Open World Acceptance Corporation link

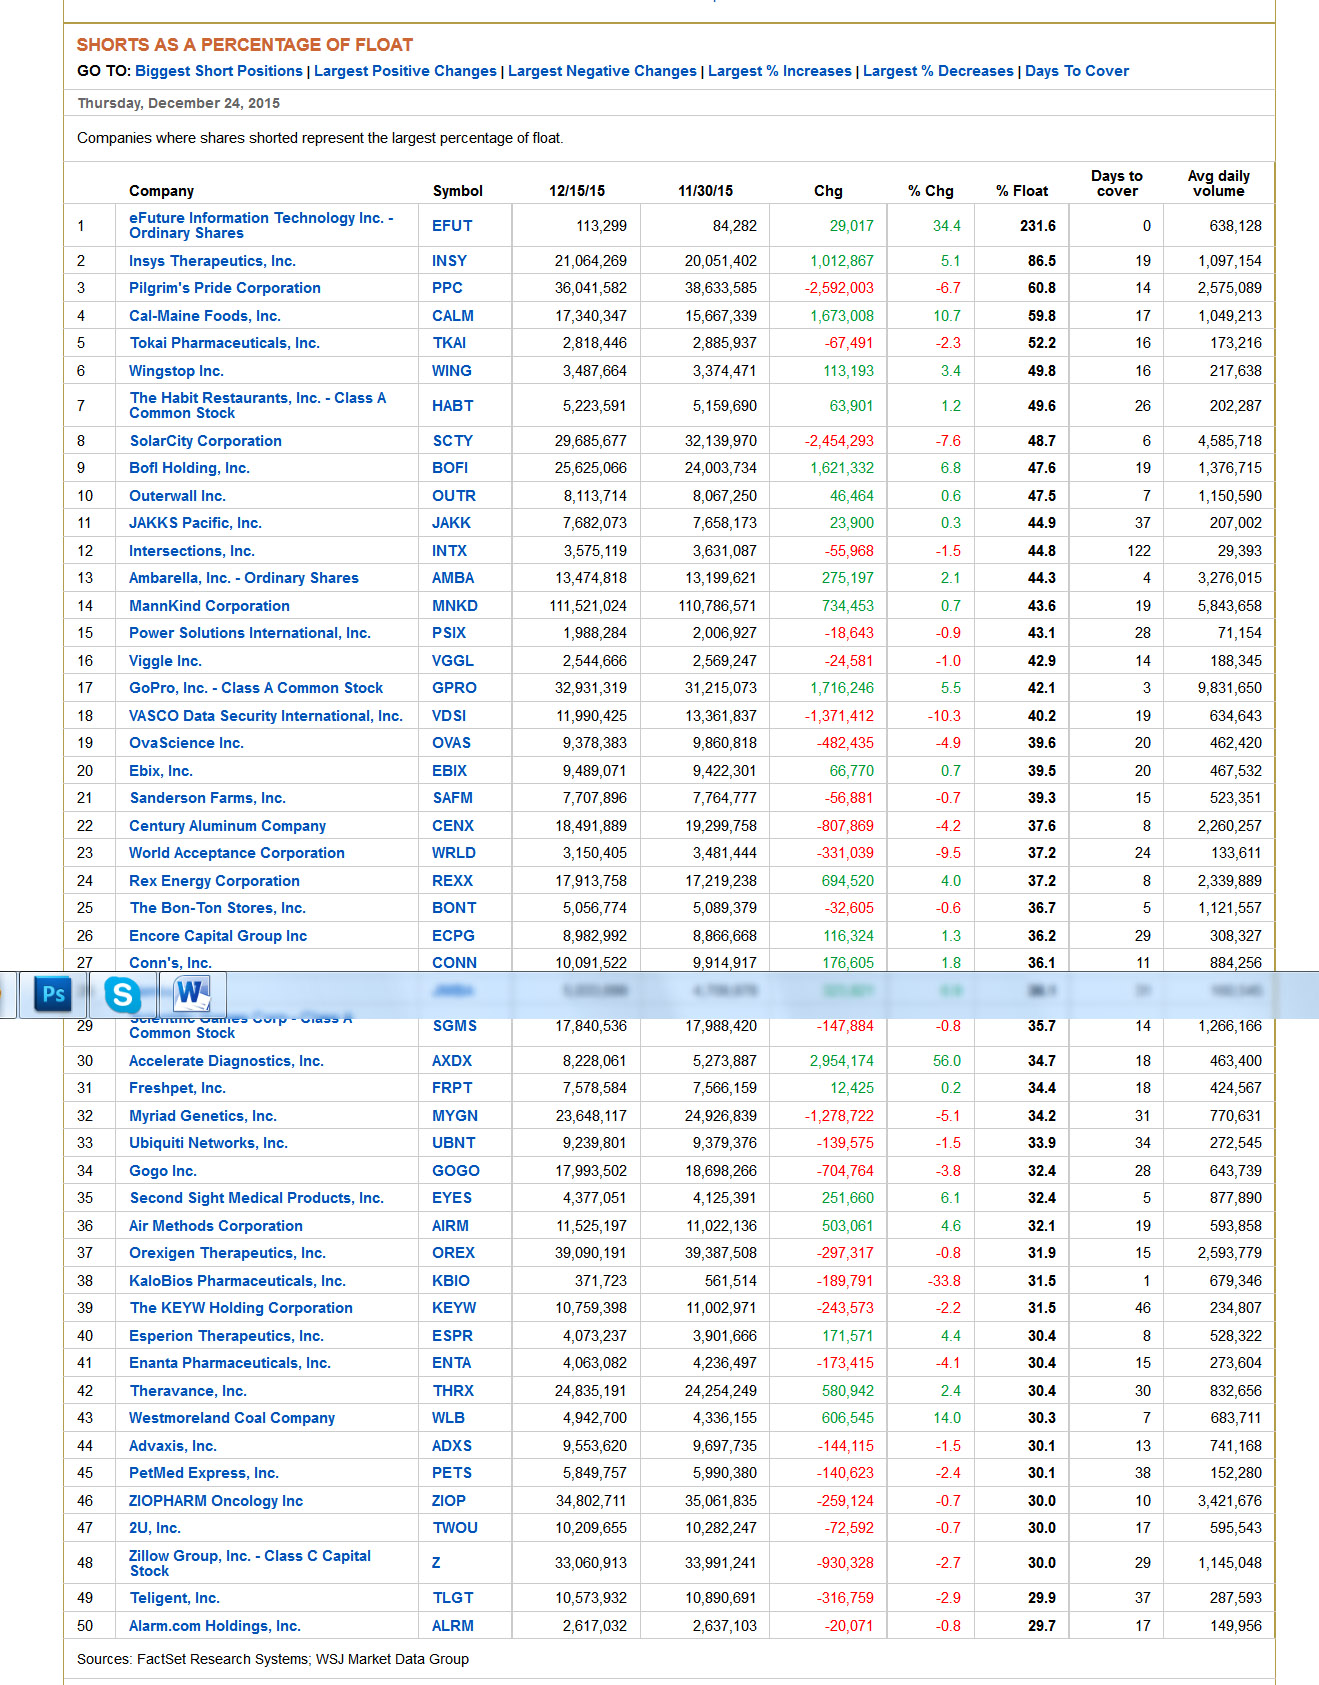pyautogui.click(x=237, y=853)
